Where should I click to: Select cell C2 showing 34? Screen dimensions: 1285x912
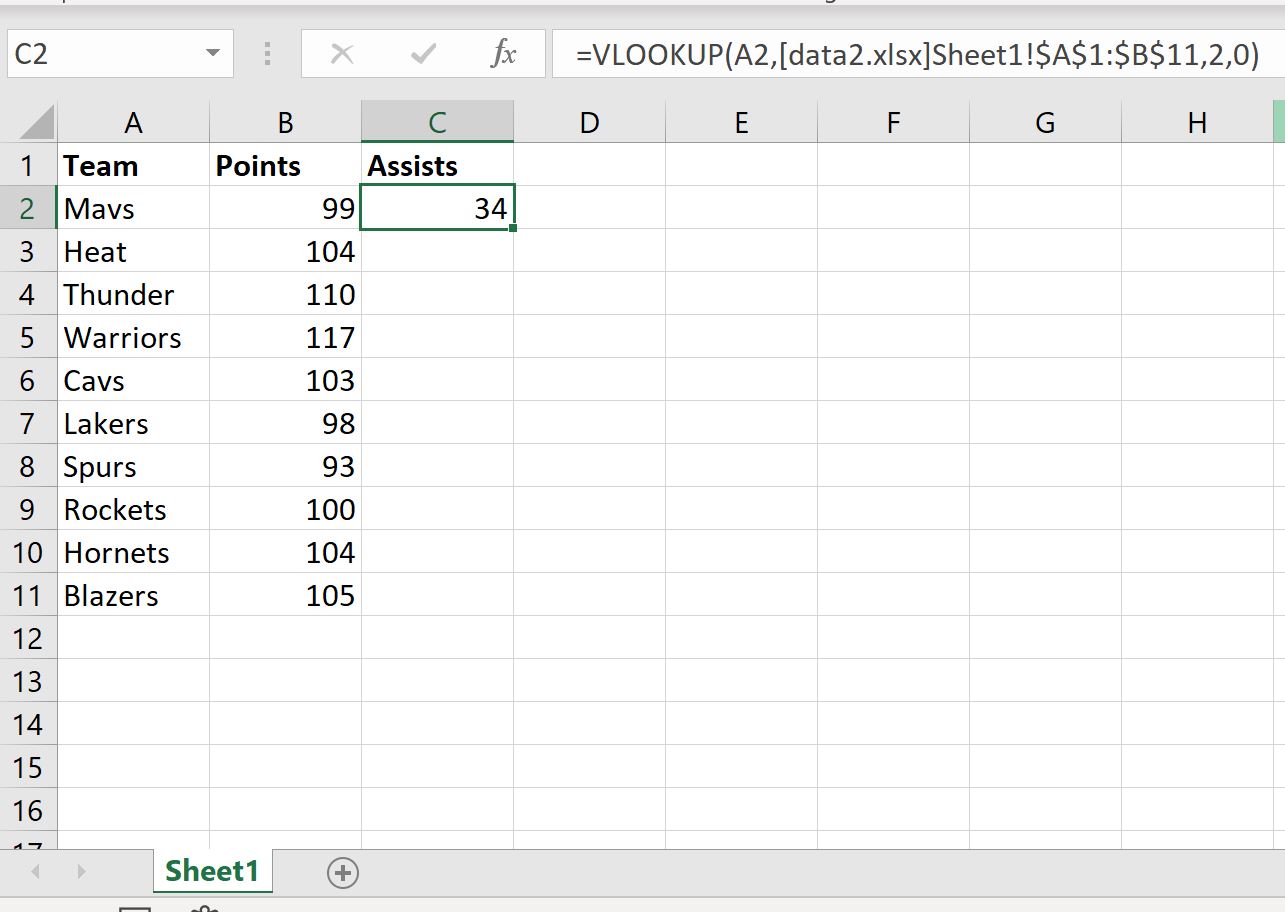click(x=437, y=208)
